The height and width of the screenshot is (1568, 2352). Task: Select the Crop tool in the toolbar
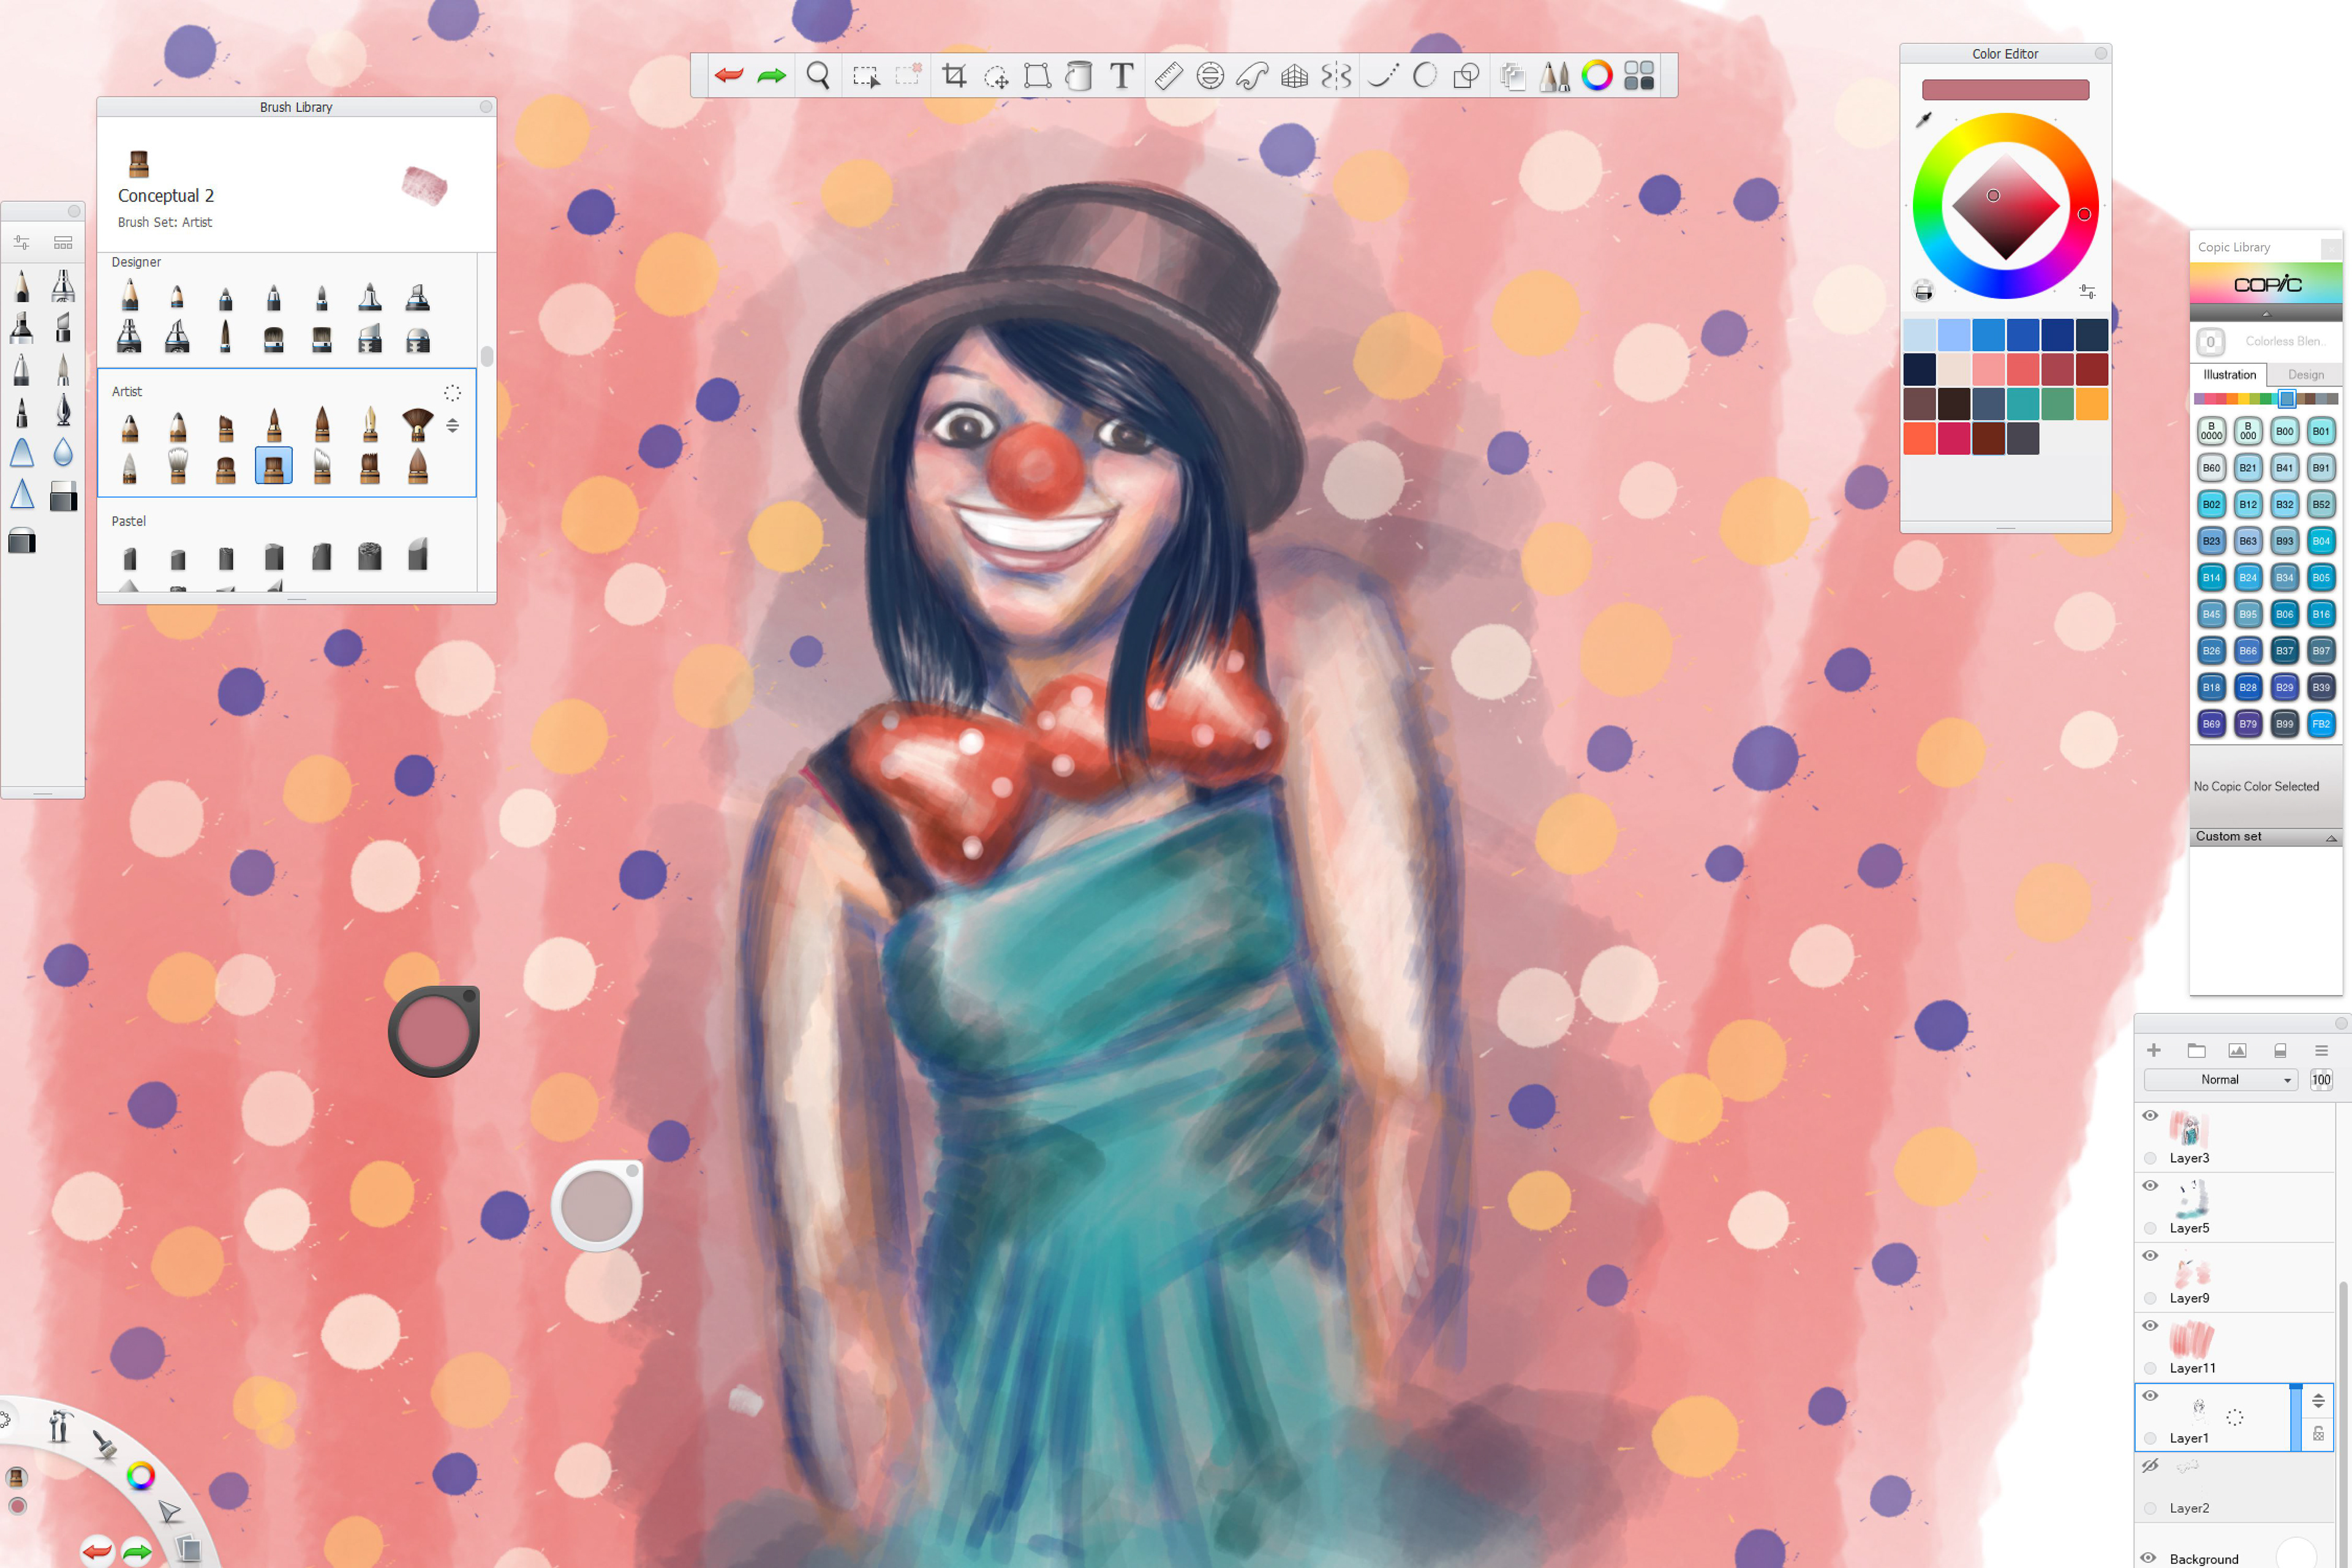(x=954, y=76)
